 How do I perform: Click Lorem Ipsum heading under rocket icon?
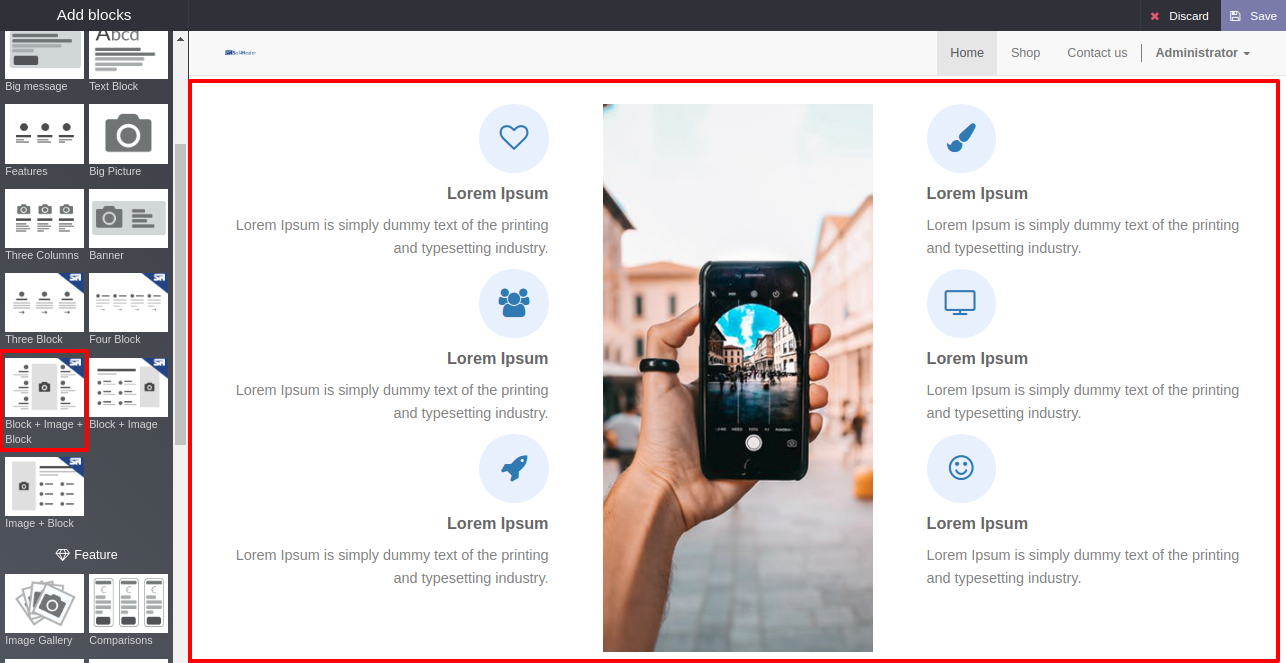click(497, 524)
